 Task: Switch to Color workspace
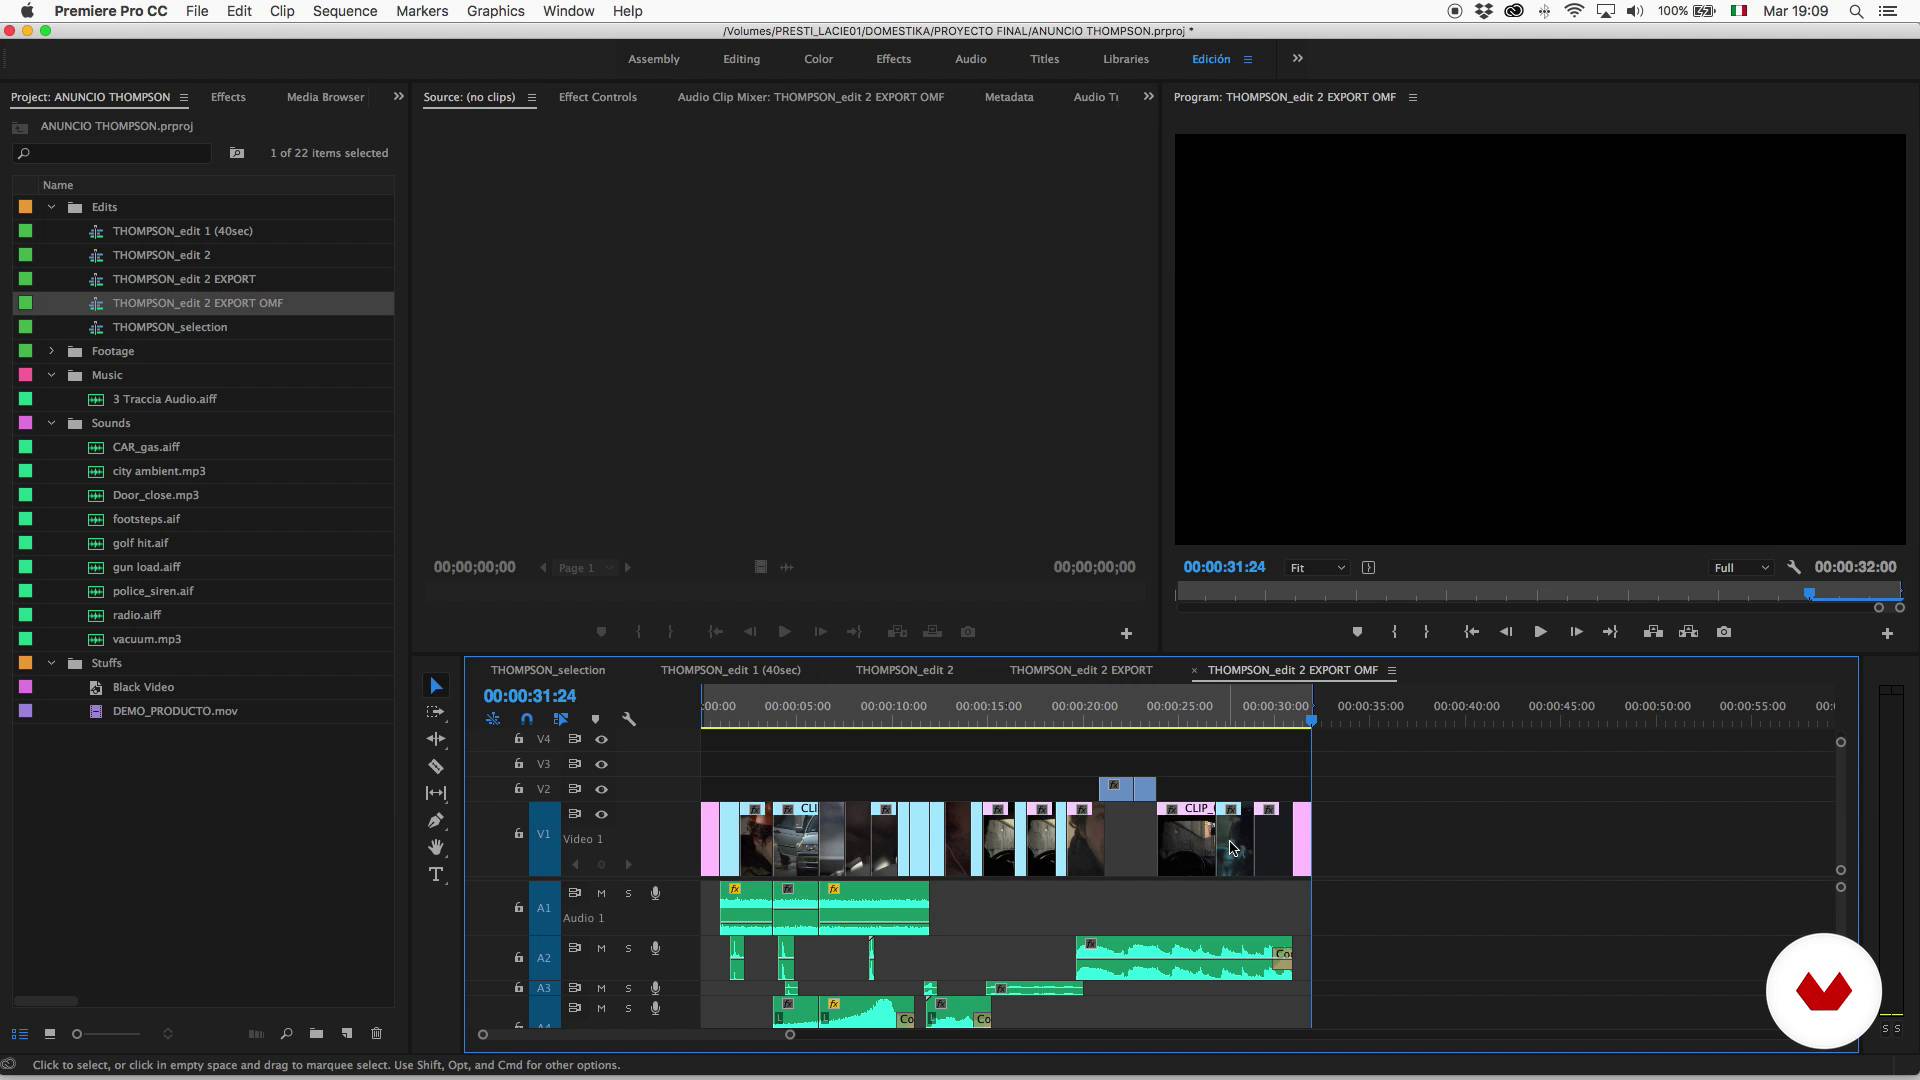(x=818, y=59)
